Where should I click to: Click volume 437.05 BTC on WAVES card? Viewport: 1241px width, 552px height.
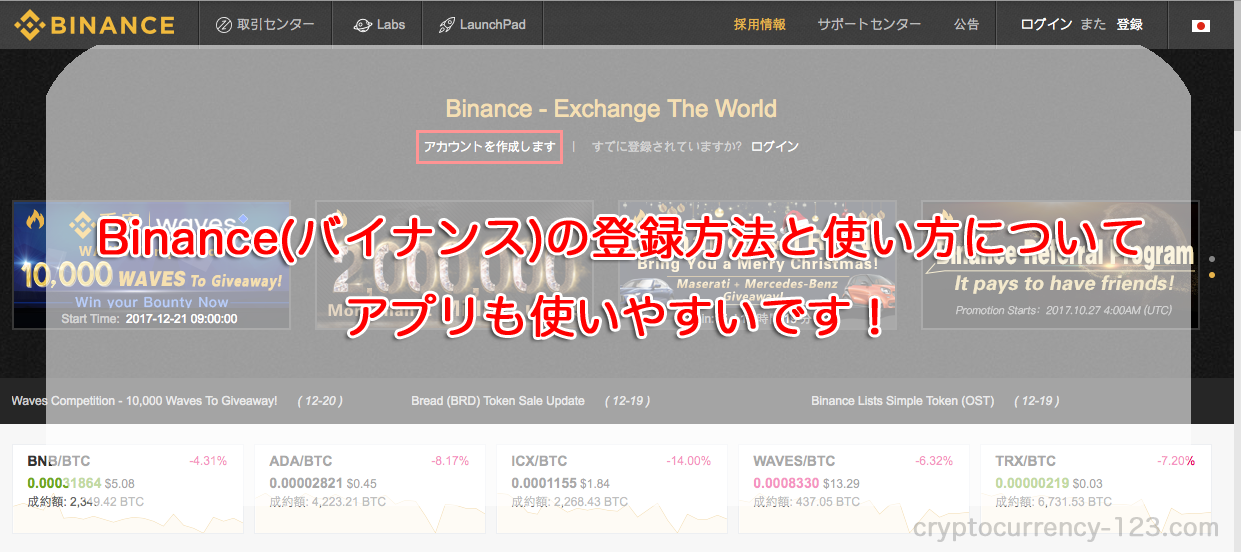click(826, 502)
